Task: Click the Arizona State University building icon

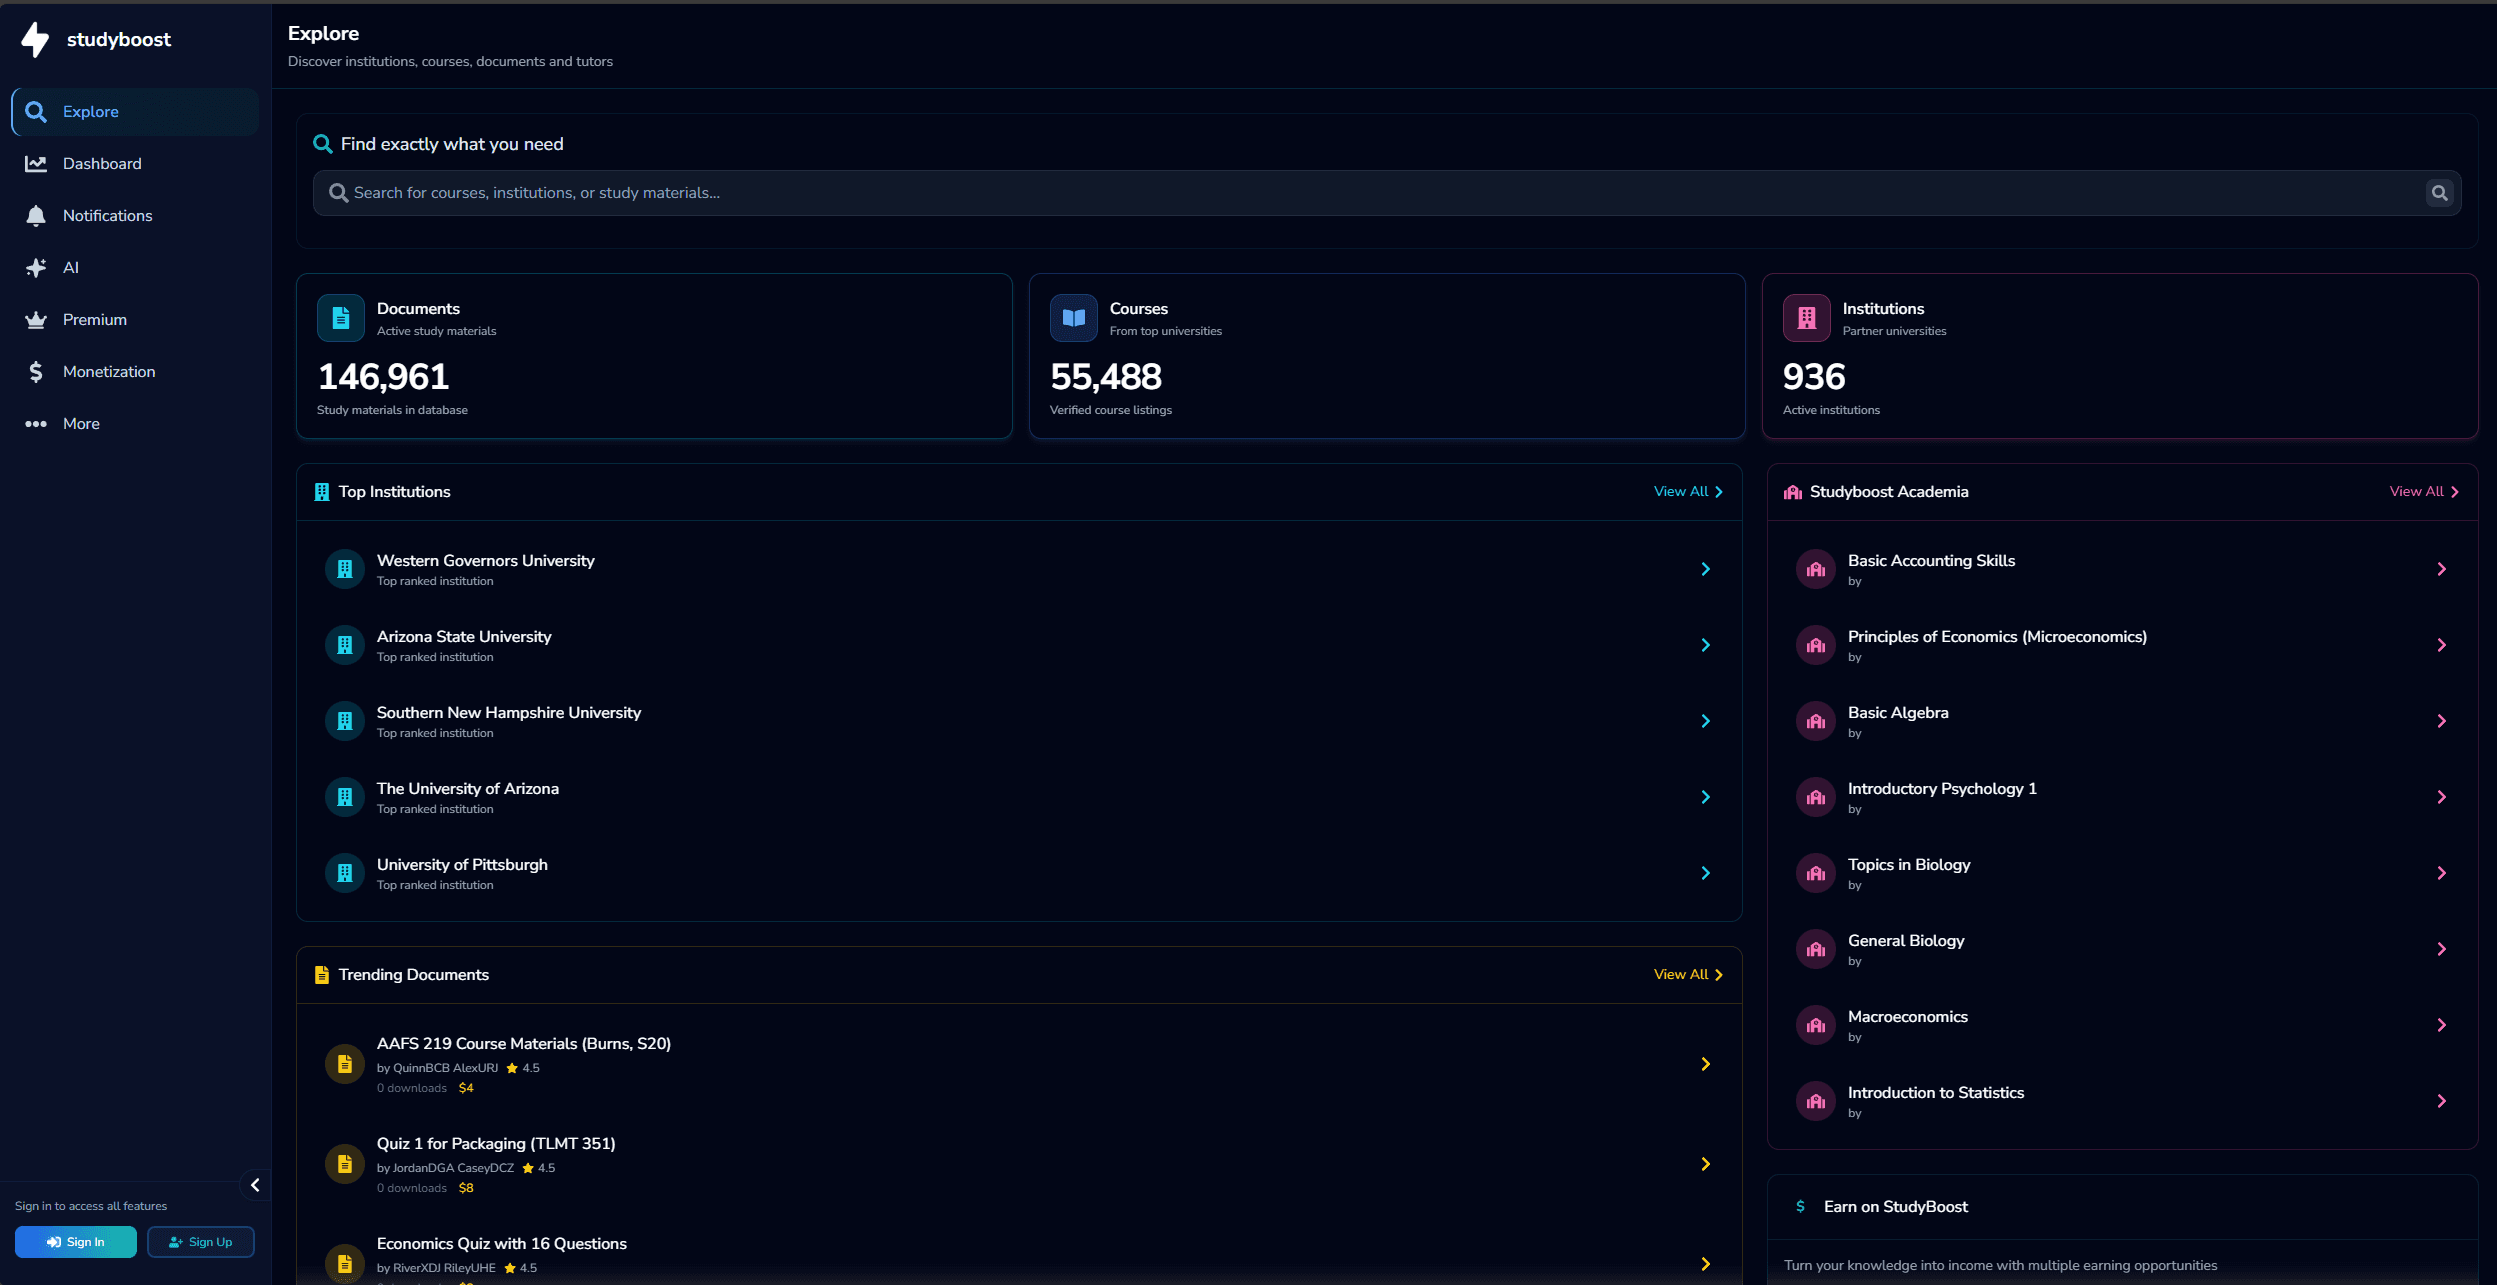Action: click(345, 645)
